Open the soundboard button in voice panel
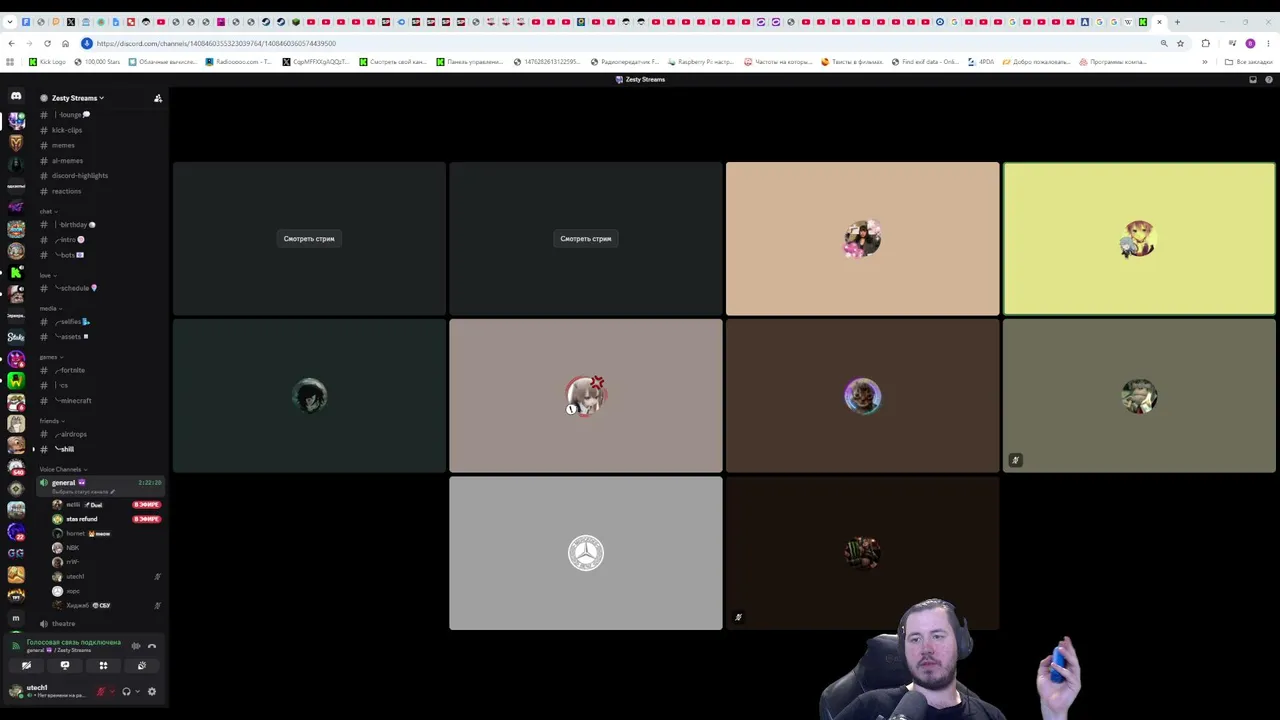 tap(141, 666)
